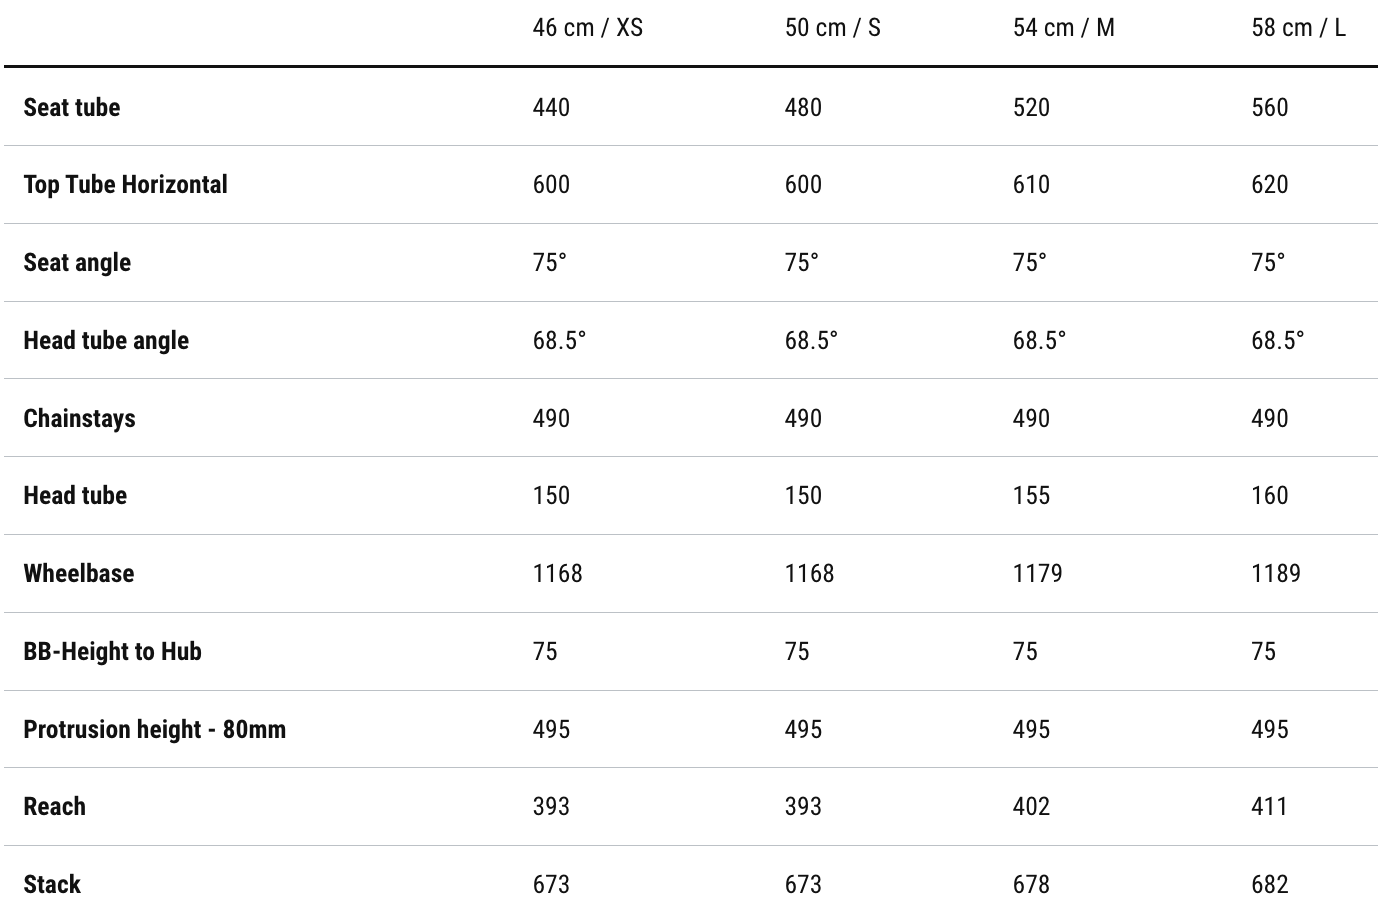Select the 58 cm / L column header

click(x=1298, y=27)
